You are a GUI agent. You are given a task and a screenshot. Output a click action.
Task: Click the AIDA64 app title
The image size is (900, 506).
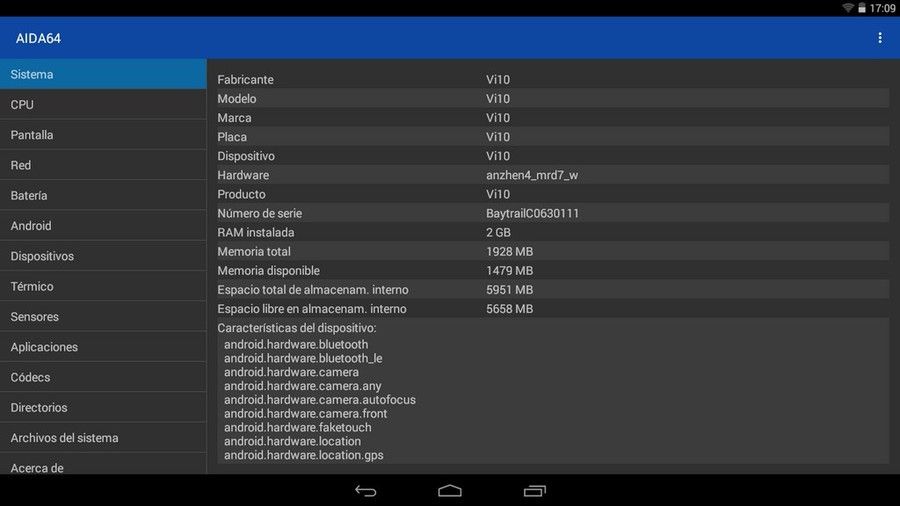pyautogui.click(x=38, y=38)
